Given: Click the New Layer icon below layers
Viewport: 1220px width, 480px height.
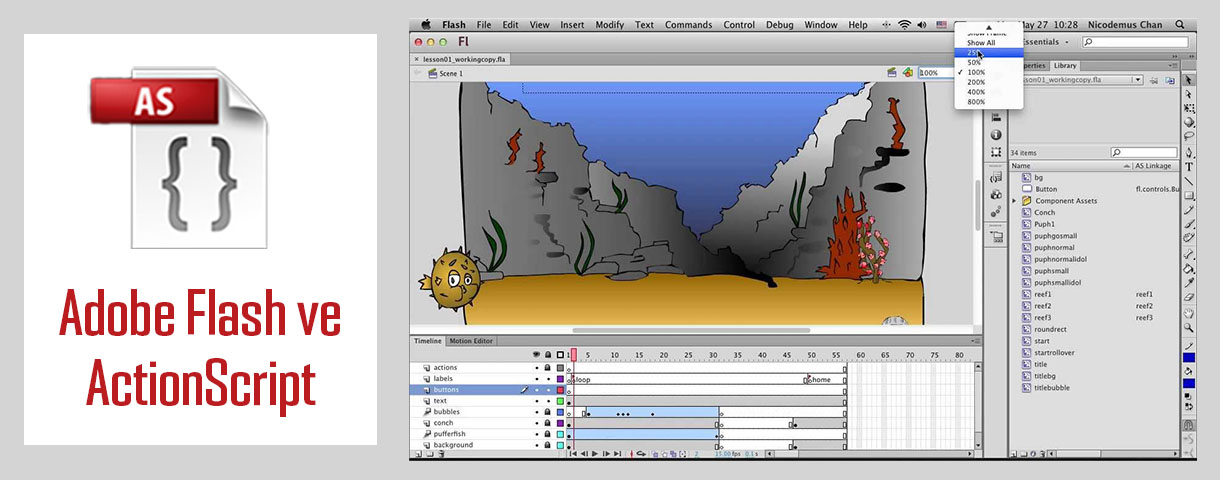Looking at the screenshot, I should pyautogui.click(x=418, y=454).
